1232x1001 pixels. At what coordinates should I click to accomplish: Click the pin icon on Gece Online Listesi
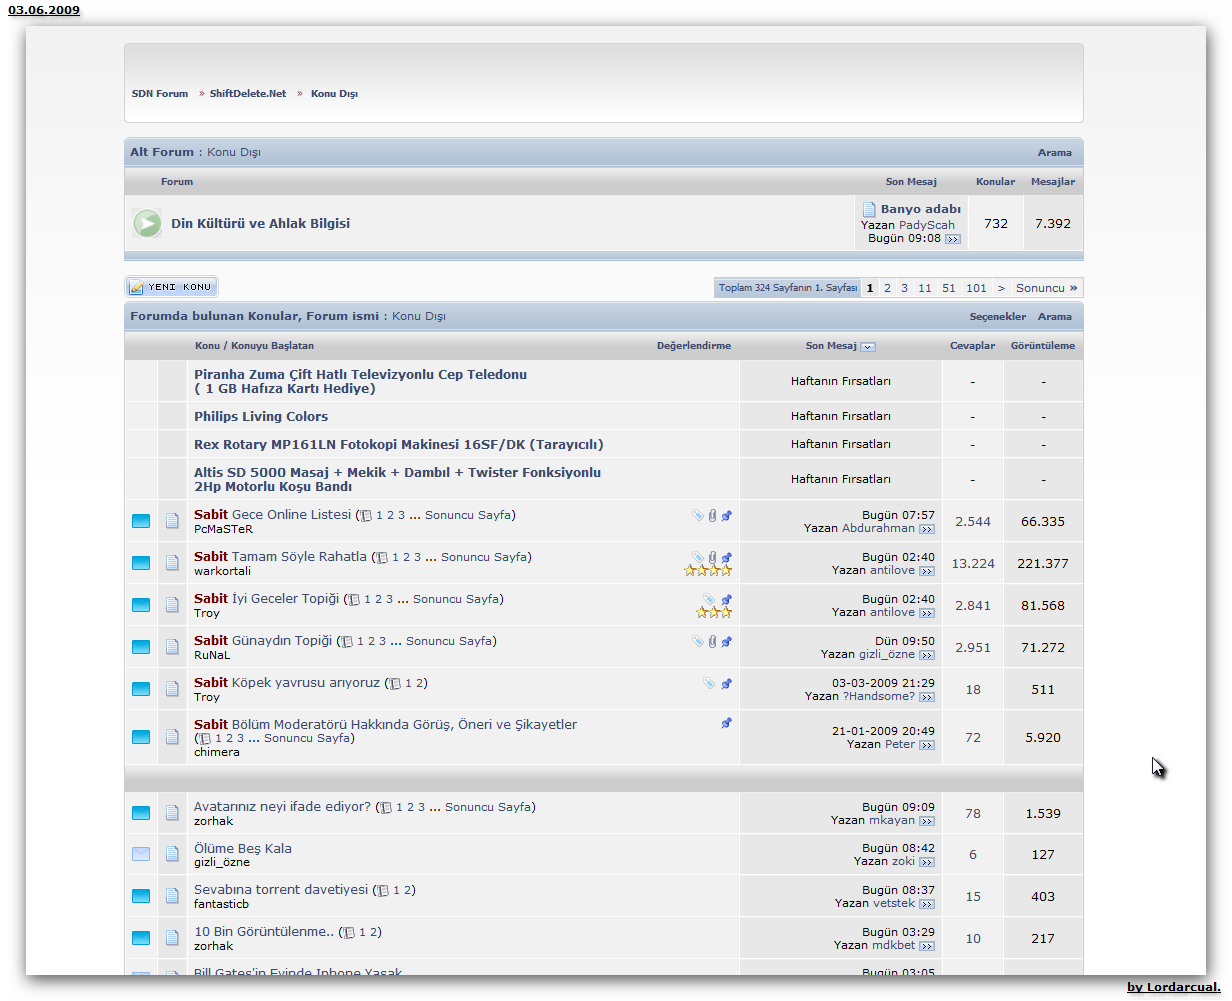pos(727,516)
